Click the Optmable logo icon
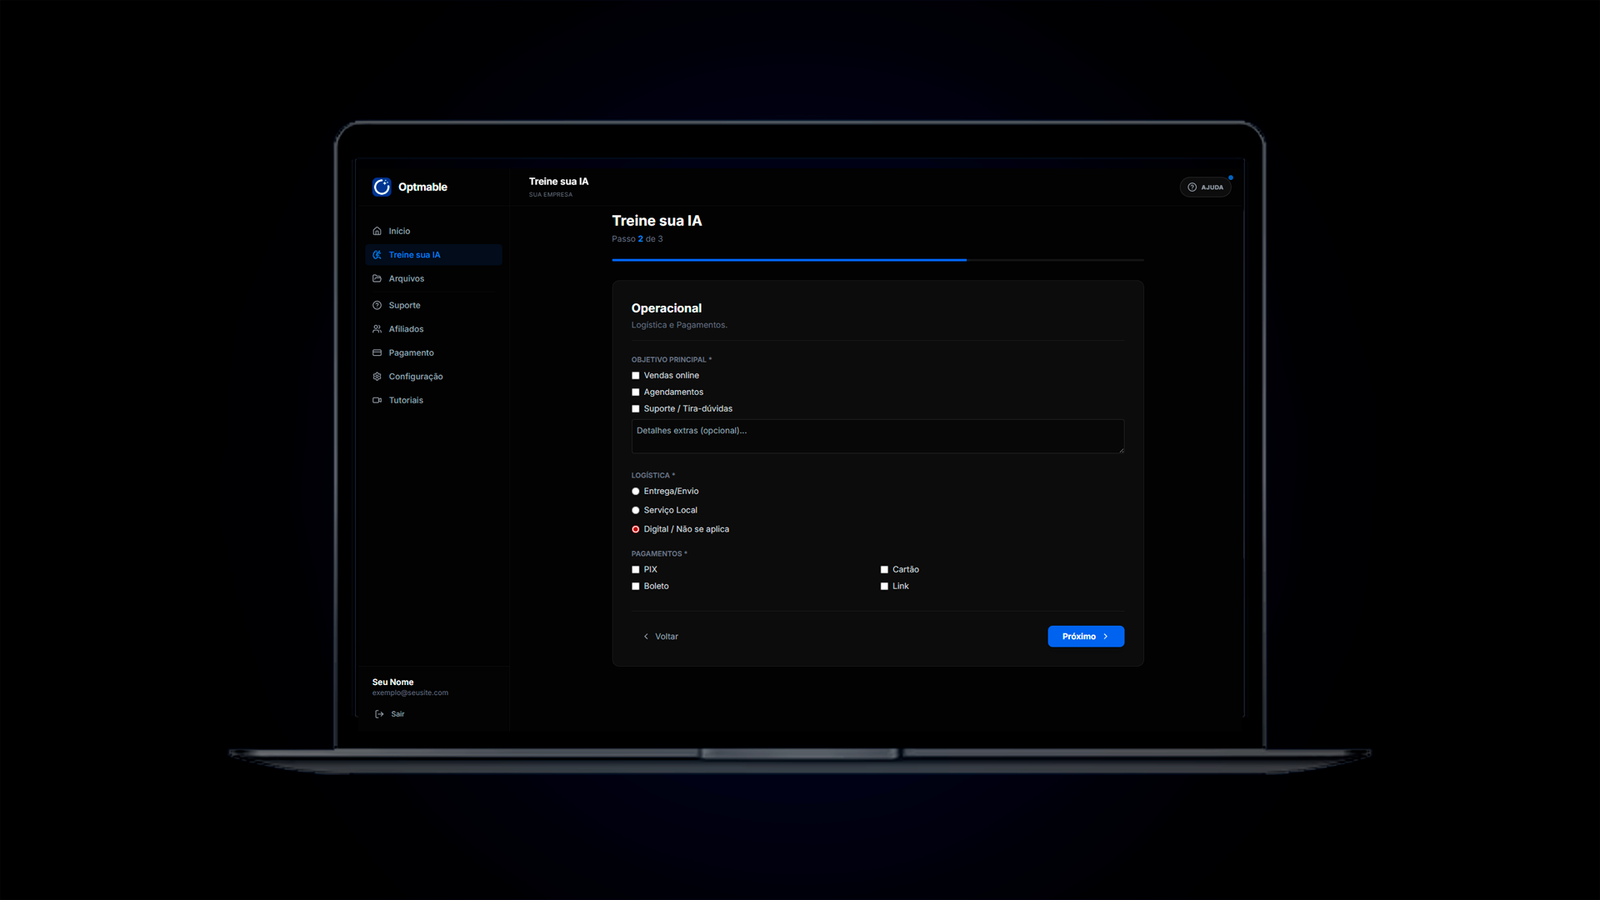 click(x=381, y=187)
